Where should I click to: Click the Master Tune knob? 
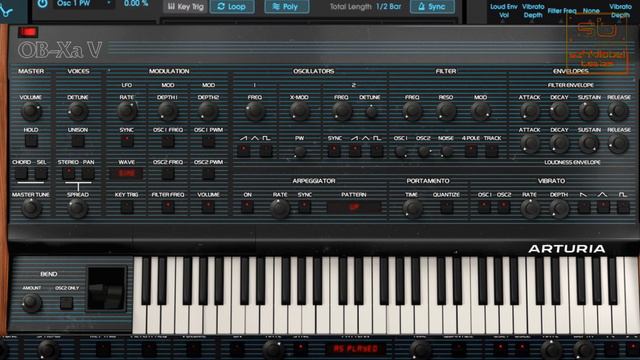coord(31,209)
